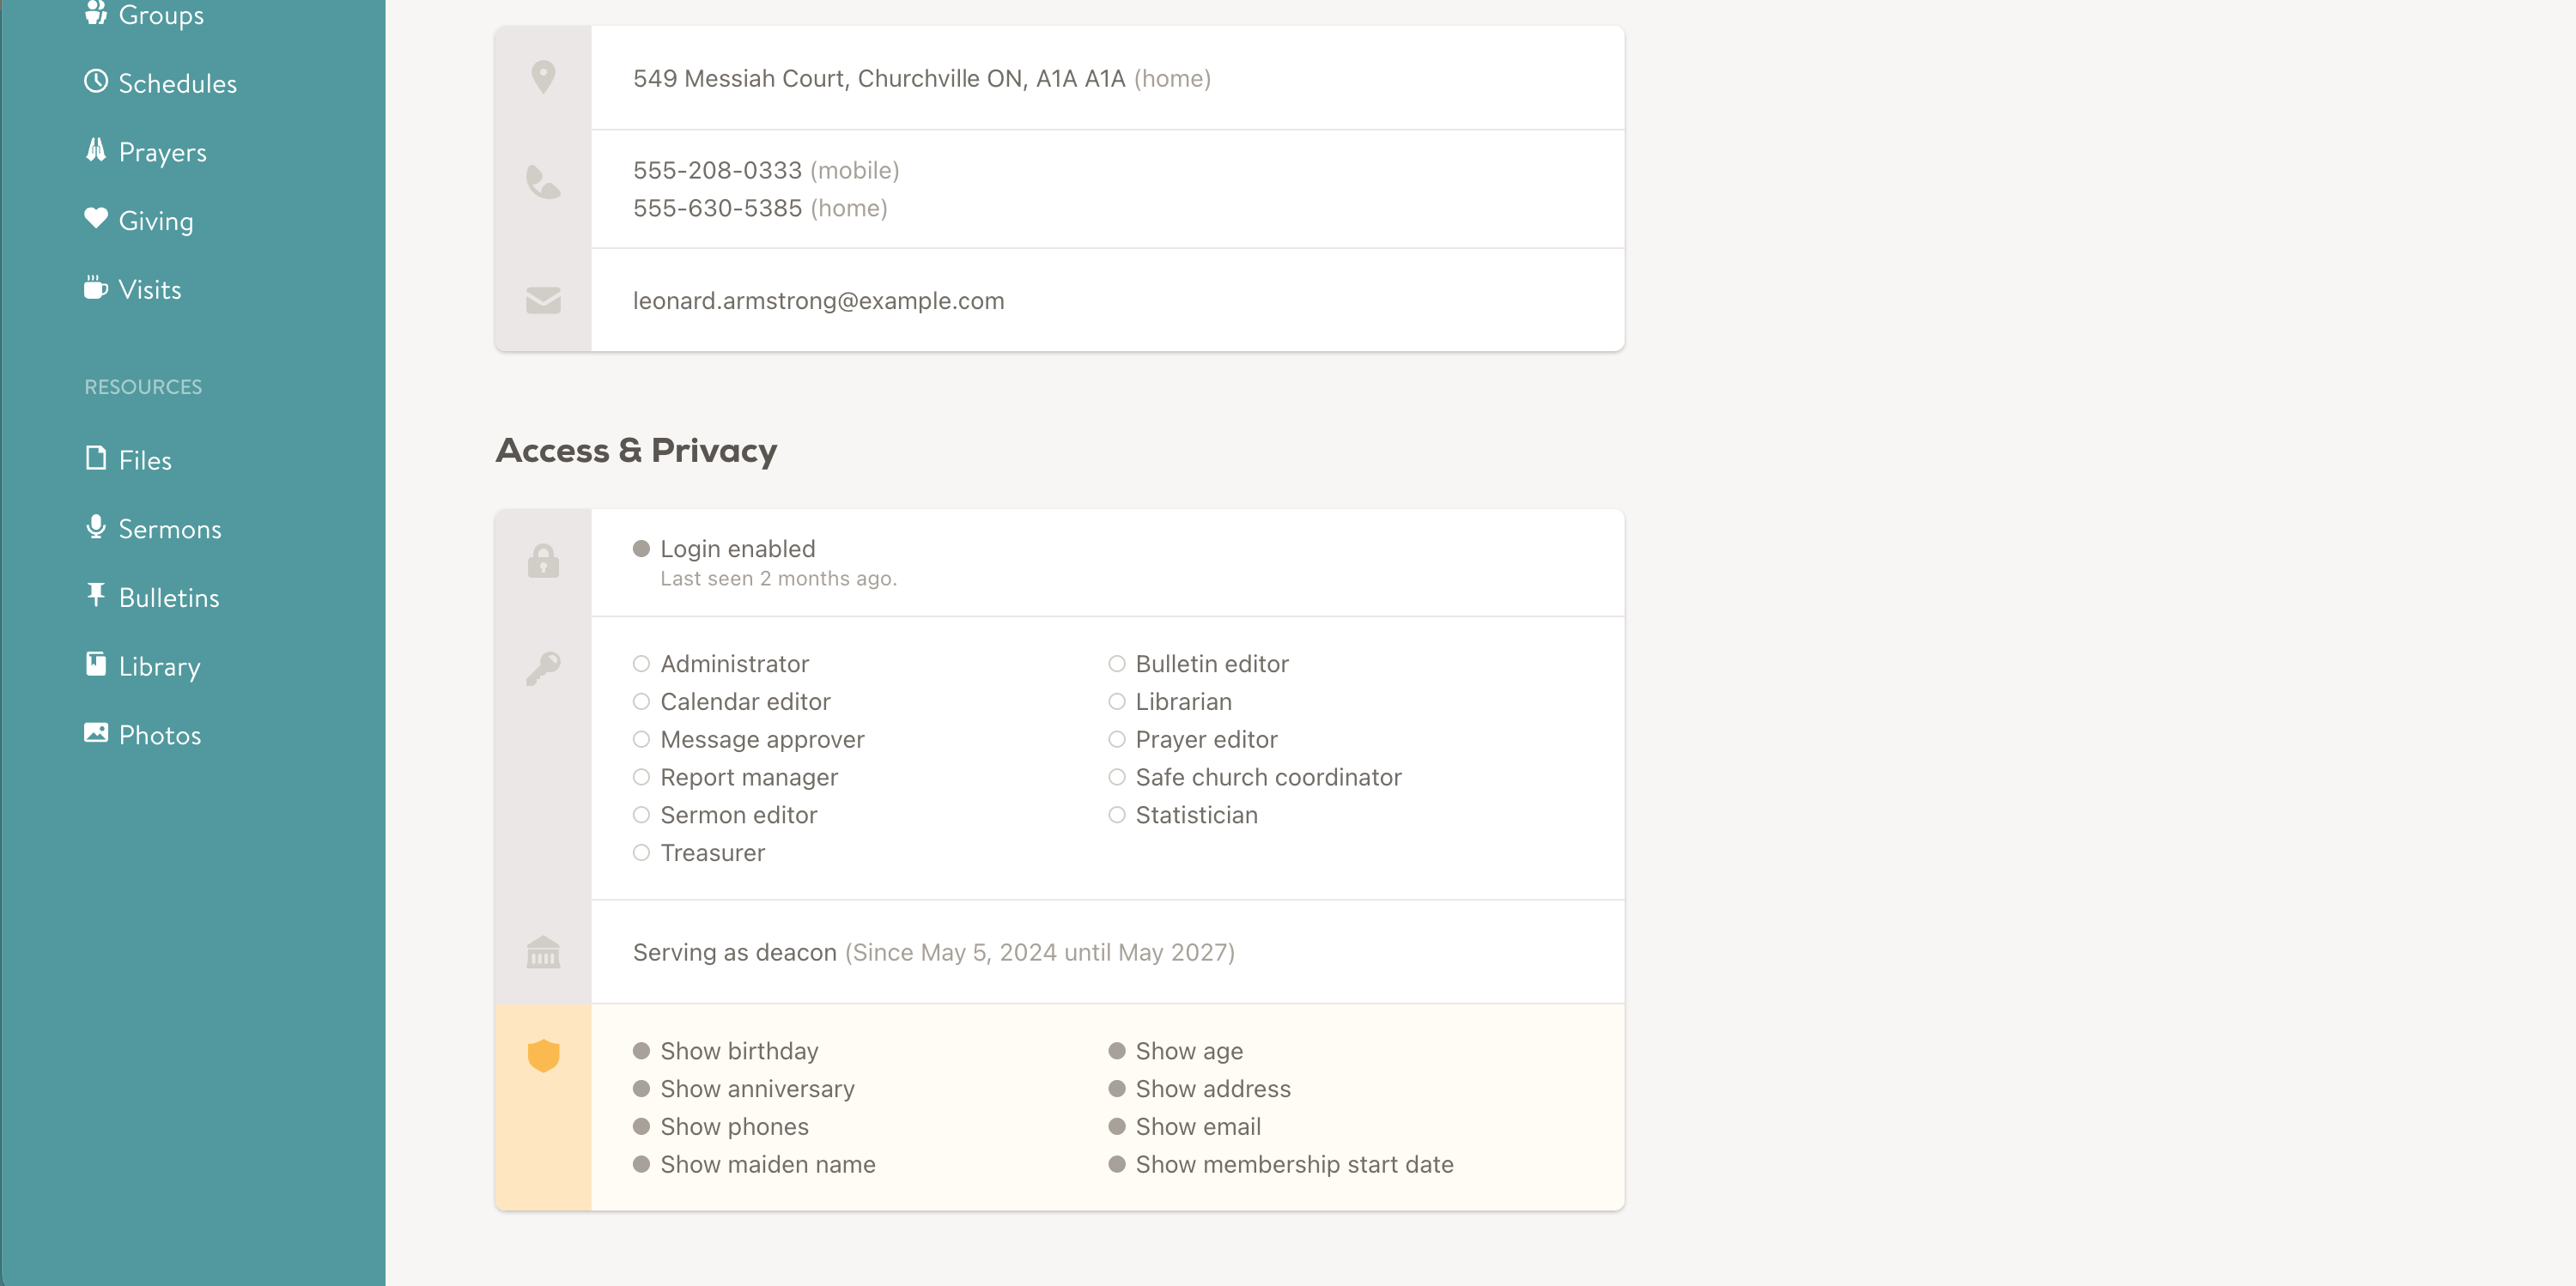Open Schedules in the sidebar
The image size is (2576, 1286).
(160, 83)
